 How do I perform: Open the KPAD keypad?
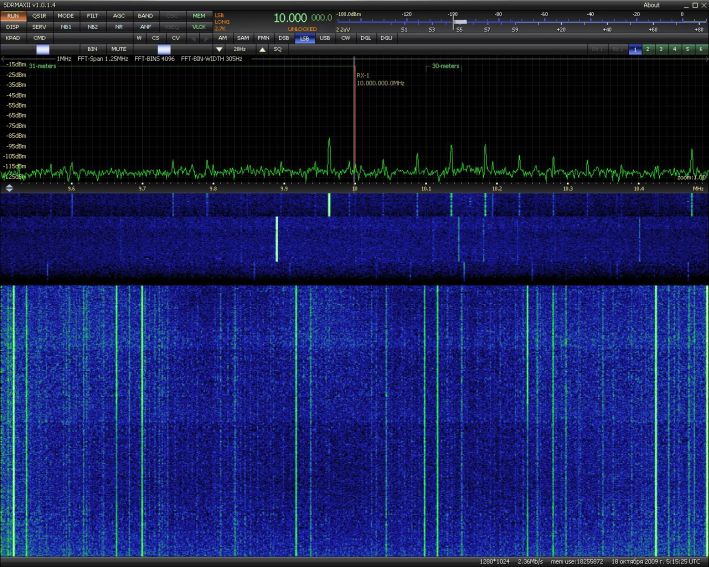tap(13, 38)
